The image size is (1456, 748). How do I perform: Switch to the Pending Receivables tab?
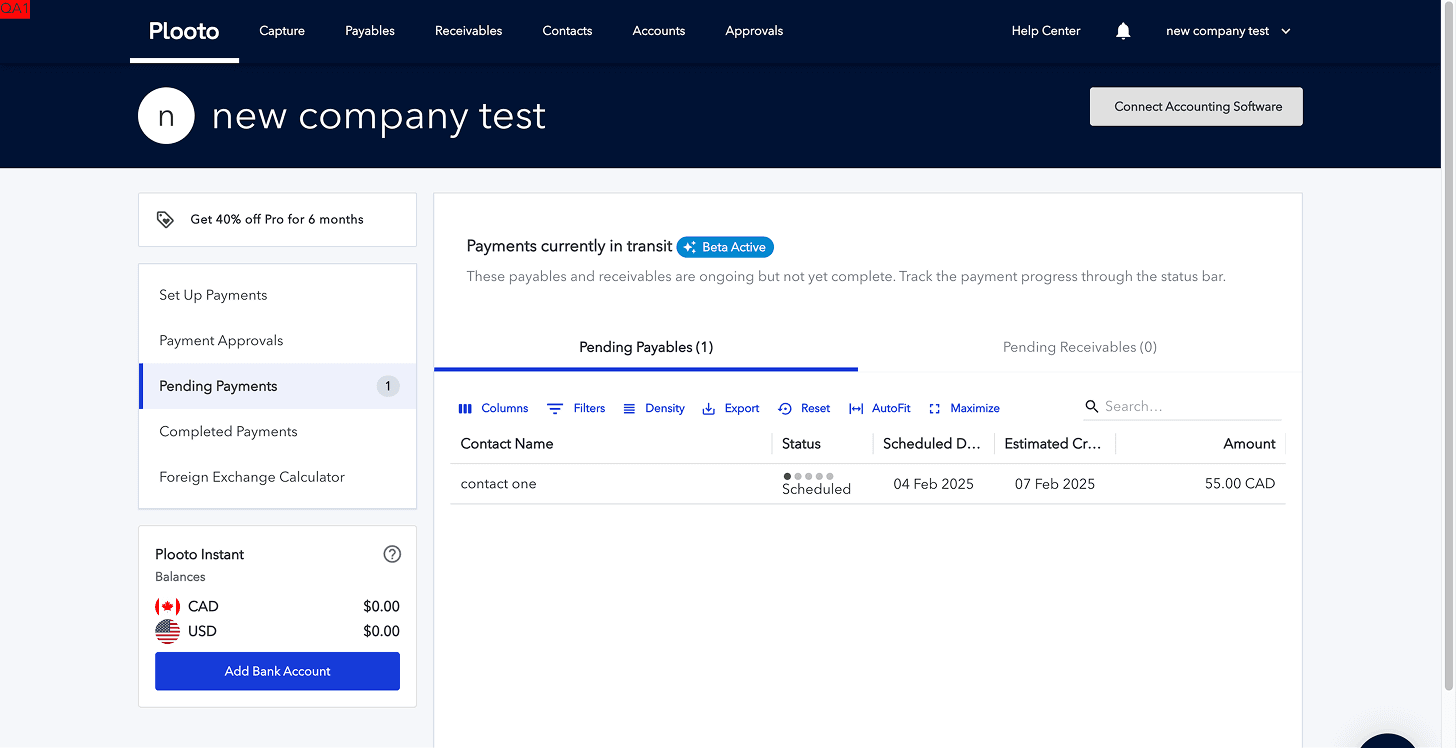click(x=1080, y=347)
